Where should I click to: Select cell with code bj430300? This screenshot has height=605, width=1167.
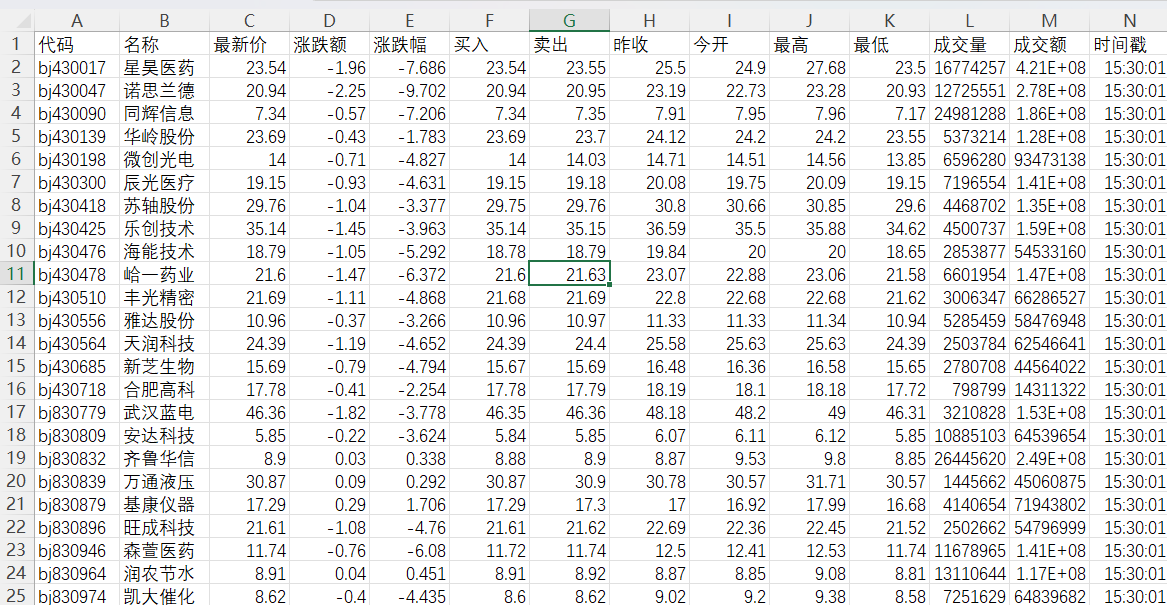point(77,182)
